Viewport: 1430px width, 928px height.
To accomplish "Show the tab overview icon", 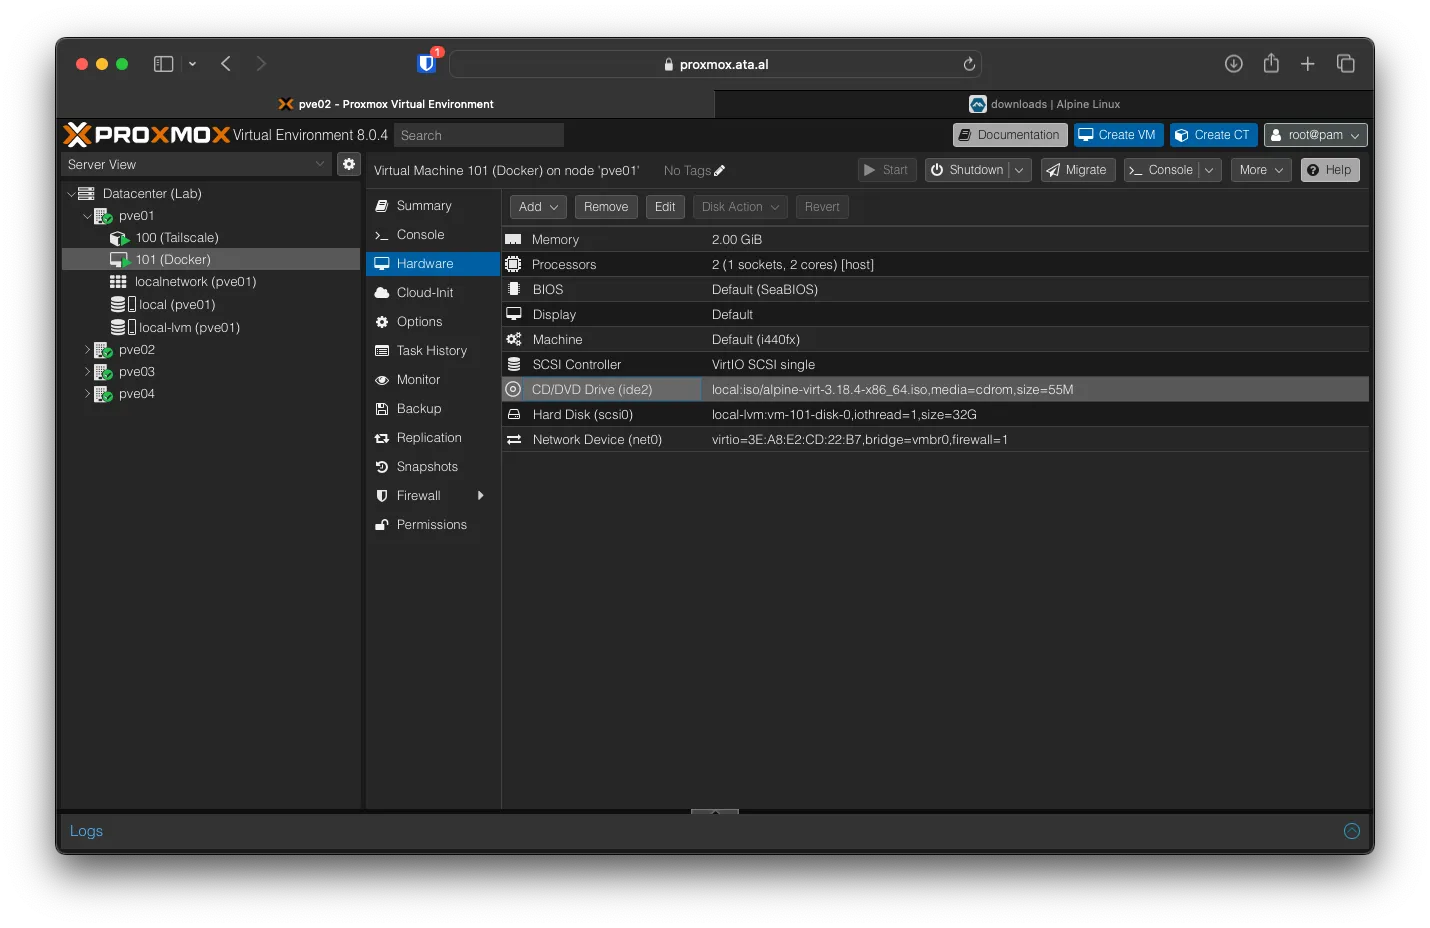I will pyautogui.click(x=1346, y=64).
